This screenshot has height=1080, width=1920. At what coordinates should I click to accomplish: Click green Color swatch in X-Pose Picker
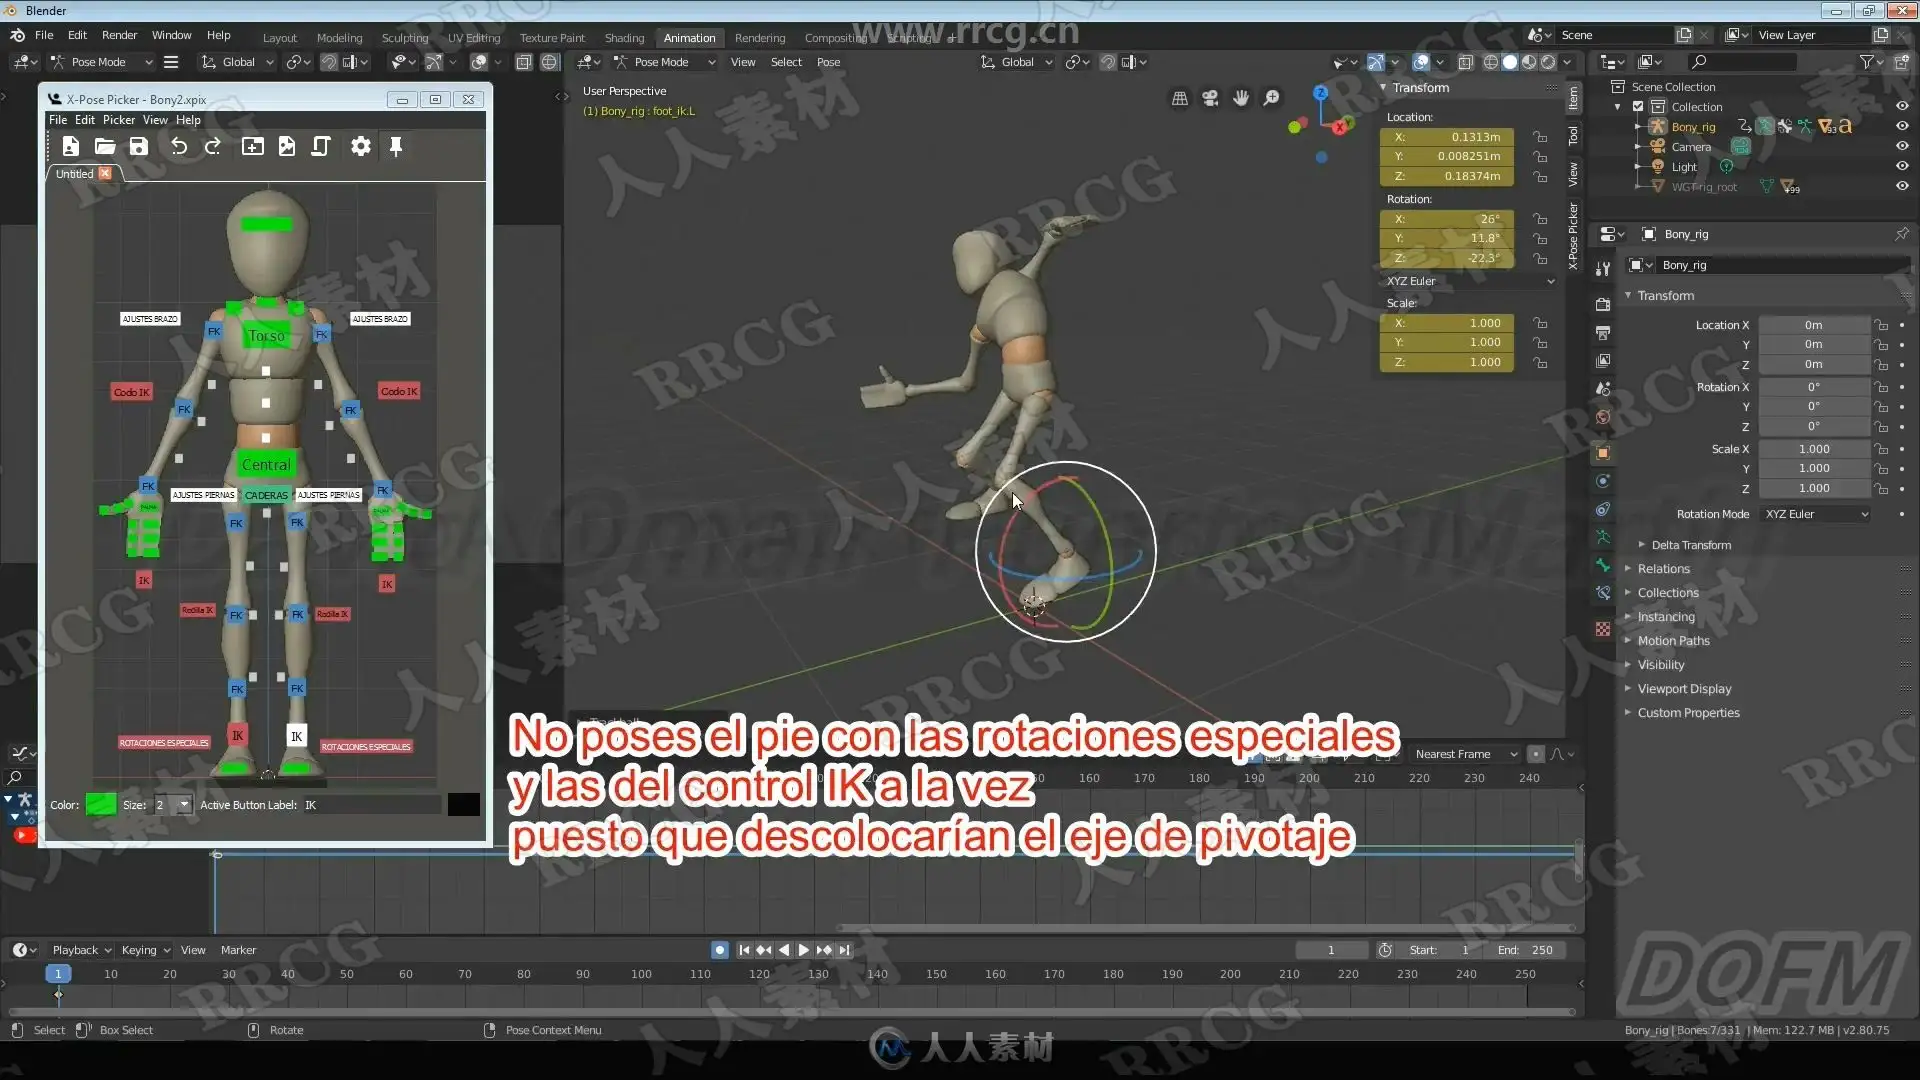(101, 805)
